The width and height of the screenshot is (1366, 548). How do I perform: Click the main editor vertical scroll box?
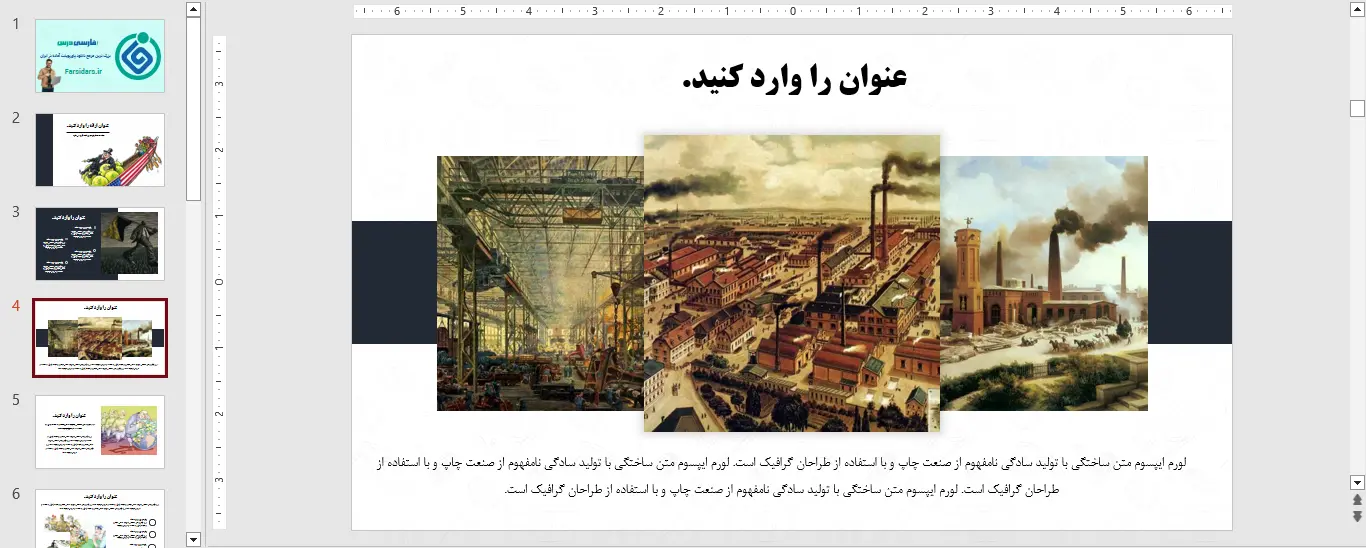(x=1357, y=108)
